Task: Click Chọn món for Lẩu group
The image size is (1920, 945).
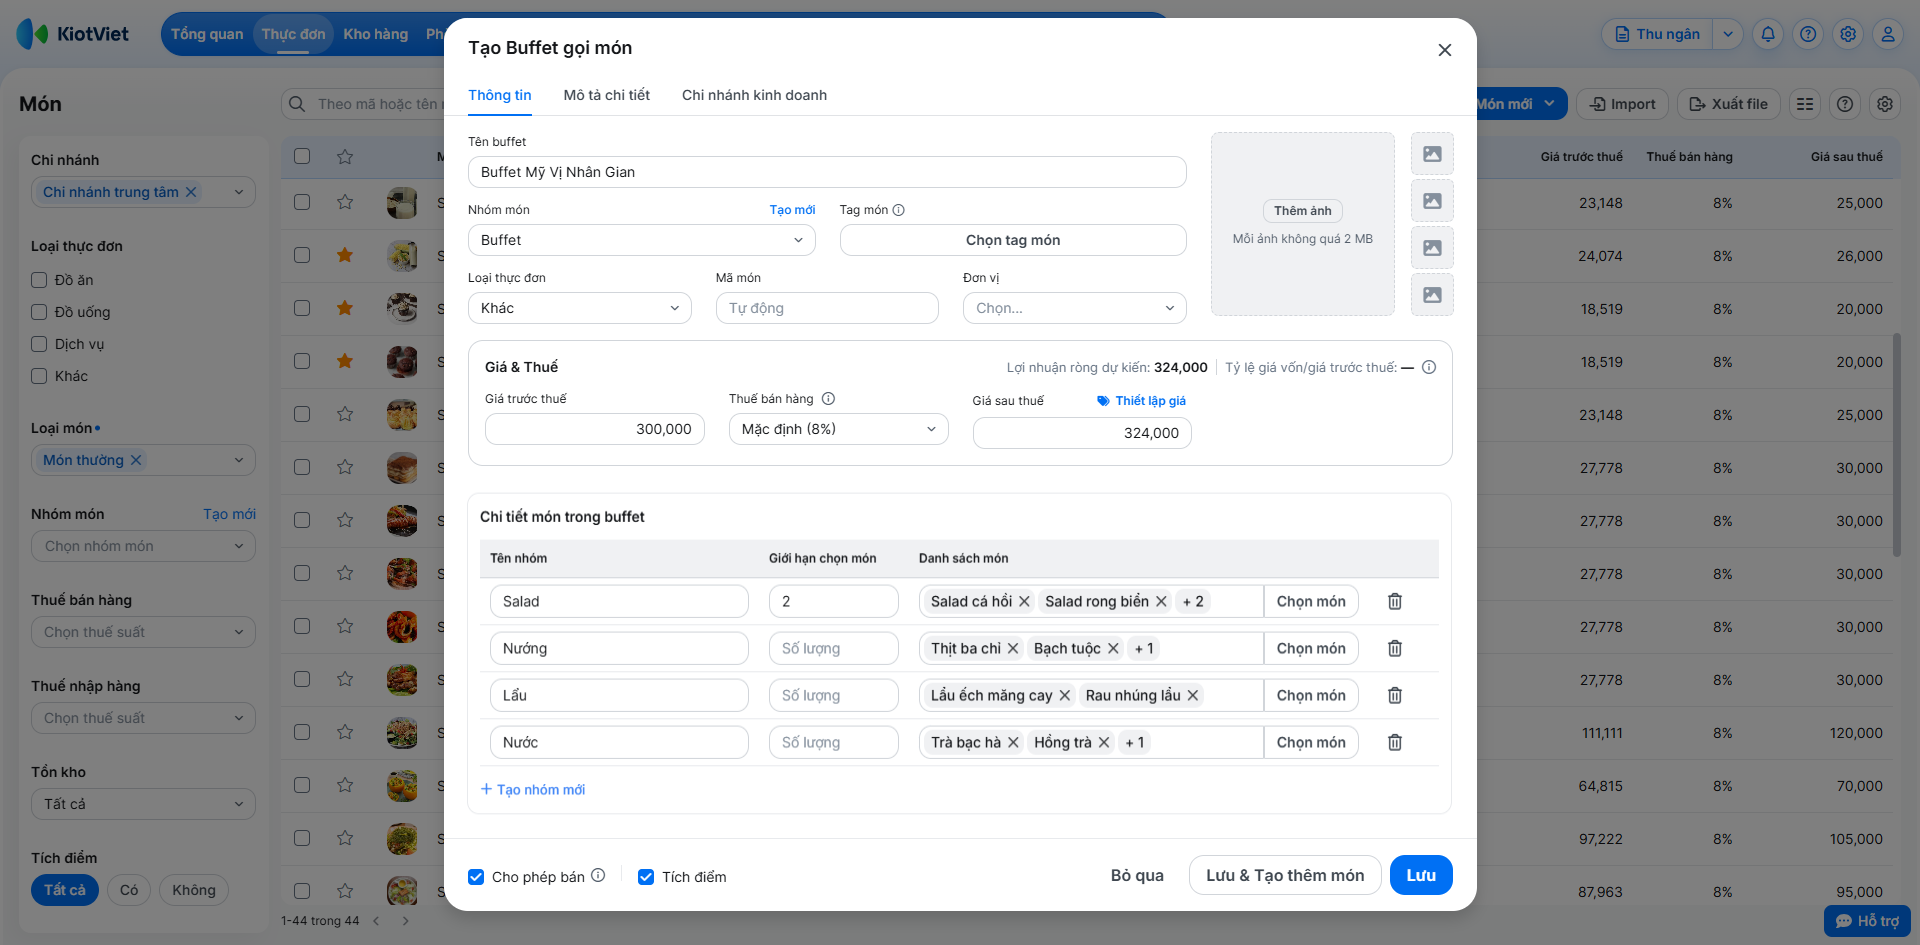Action: tap(1310, 695)
